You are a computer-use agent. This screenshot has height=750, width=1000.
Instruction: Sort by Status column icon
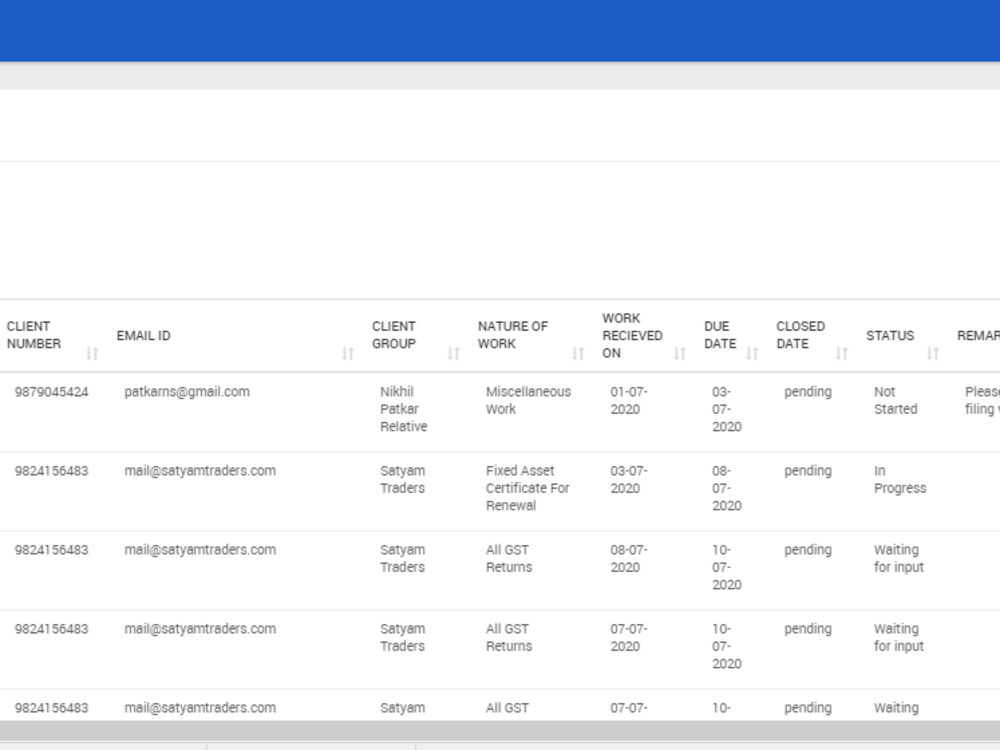point(933,353)
